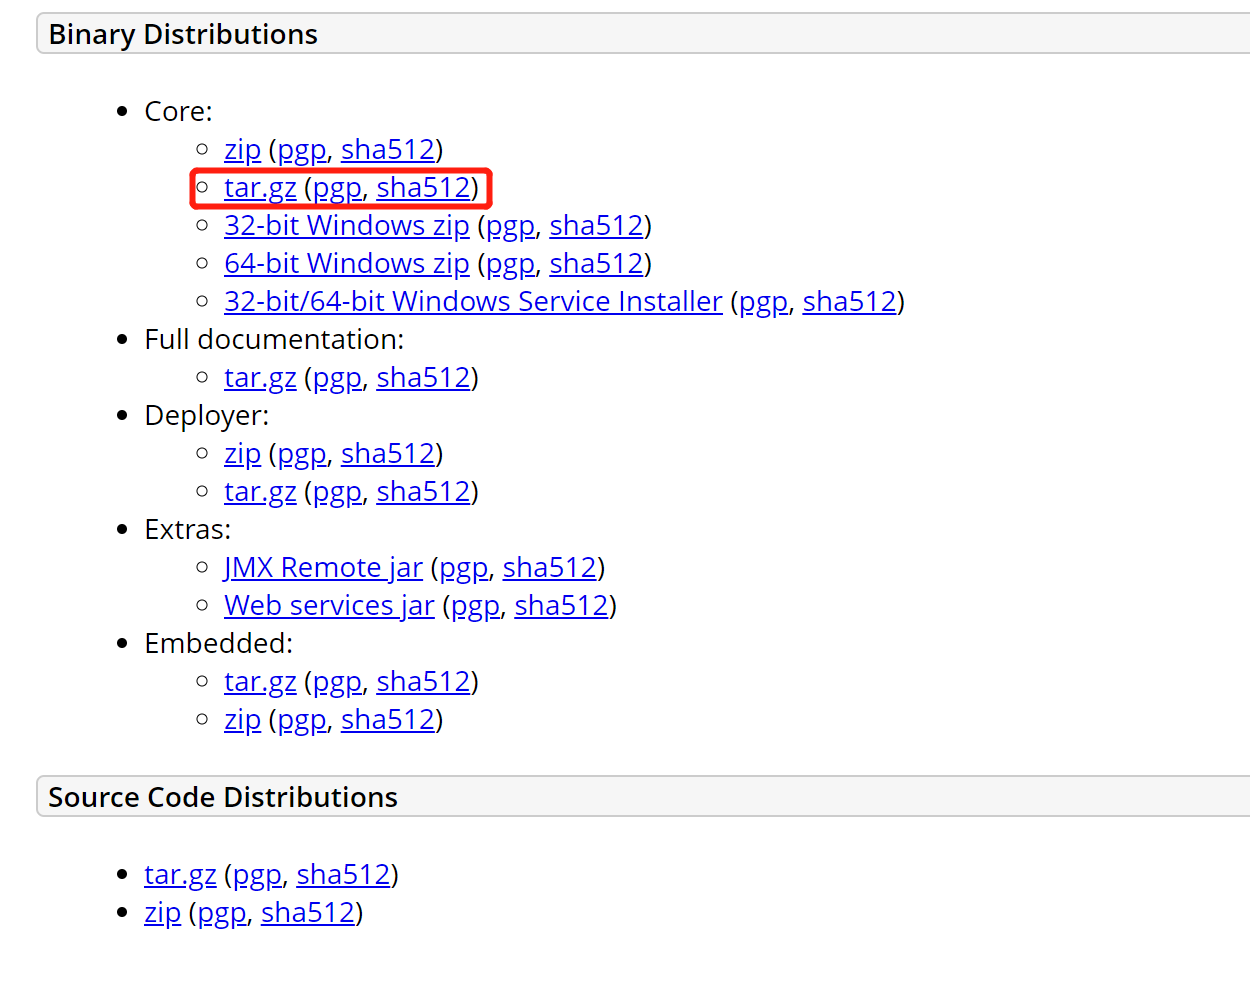This screenshot has width=1250, height=991.
Task: View sha512 for the Windows Service Installer
Action: [x=849, y=301]
